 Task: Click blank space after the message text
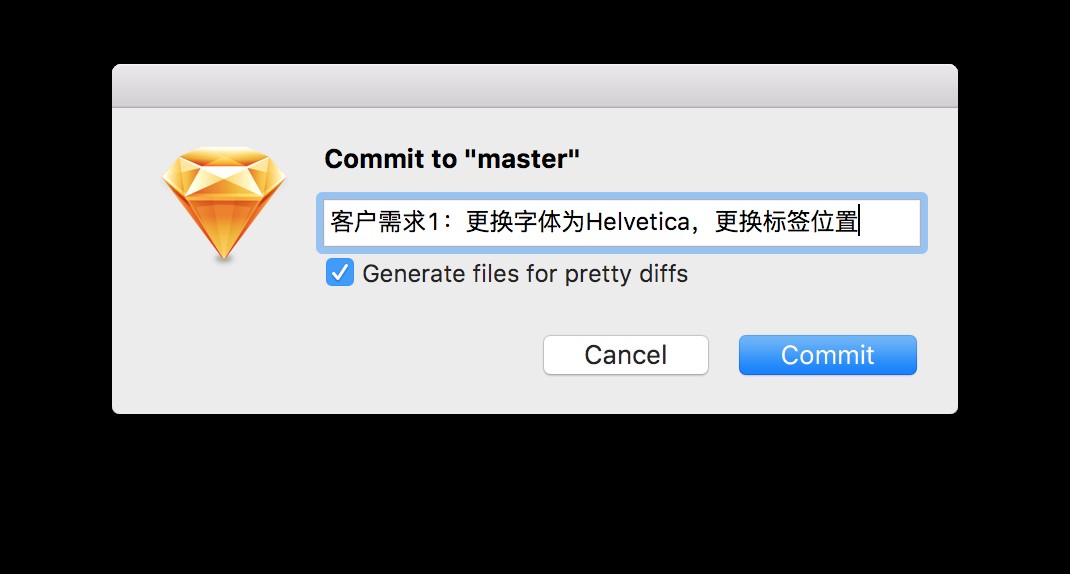tap(889, 223)
